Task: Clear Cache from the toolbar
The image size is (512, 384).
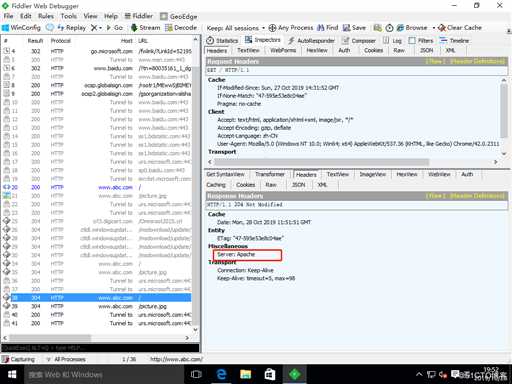Action: [460, 28]
